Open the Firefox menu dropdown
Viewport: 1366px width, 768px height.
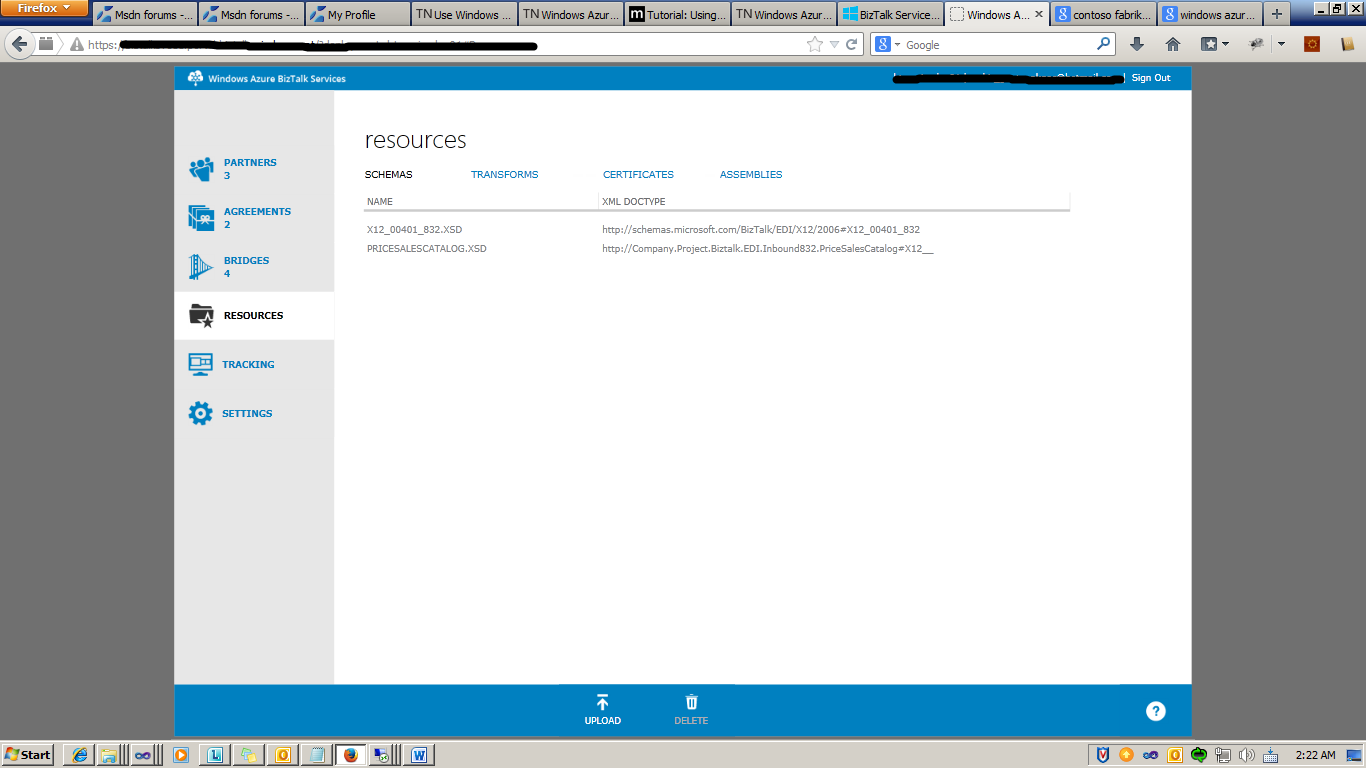[x=45, y=8]
